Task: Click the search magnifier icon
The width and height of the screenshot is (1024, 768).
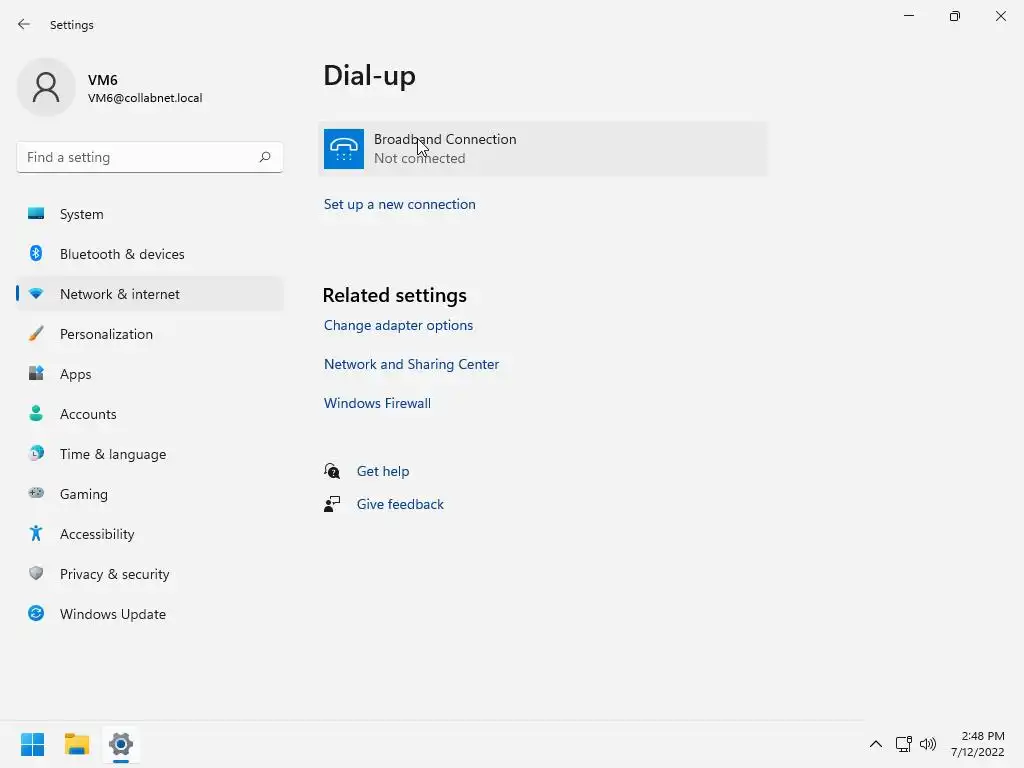Action: pyautogui.click(x=265, y=157)
